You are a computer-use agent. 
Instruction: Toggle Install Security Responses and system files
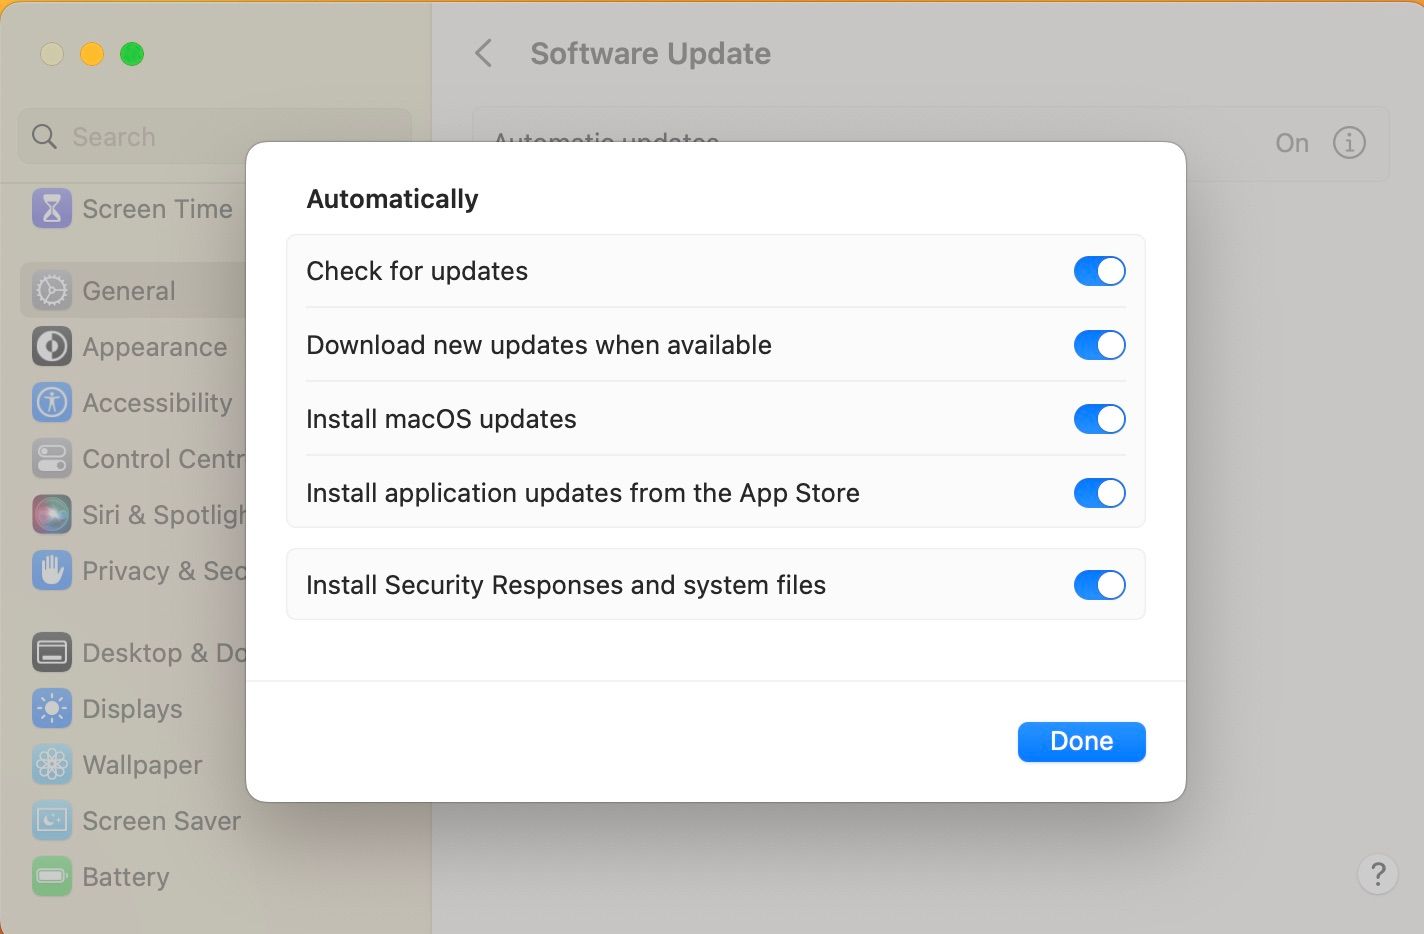click(x=1099, y=585)
